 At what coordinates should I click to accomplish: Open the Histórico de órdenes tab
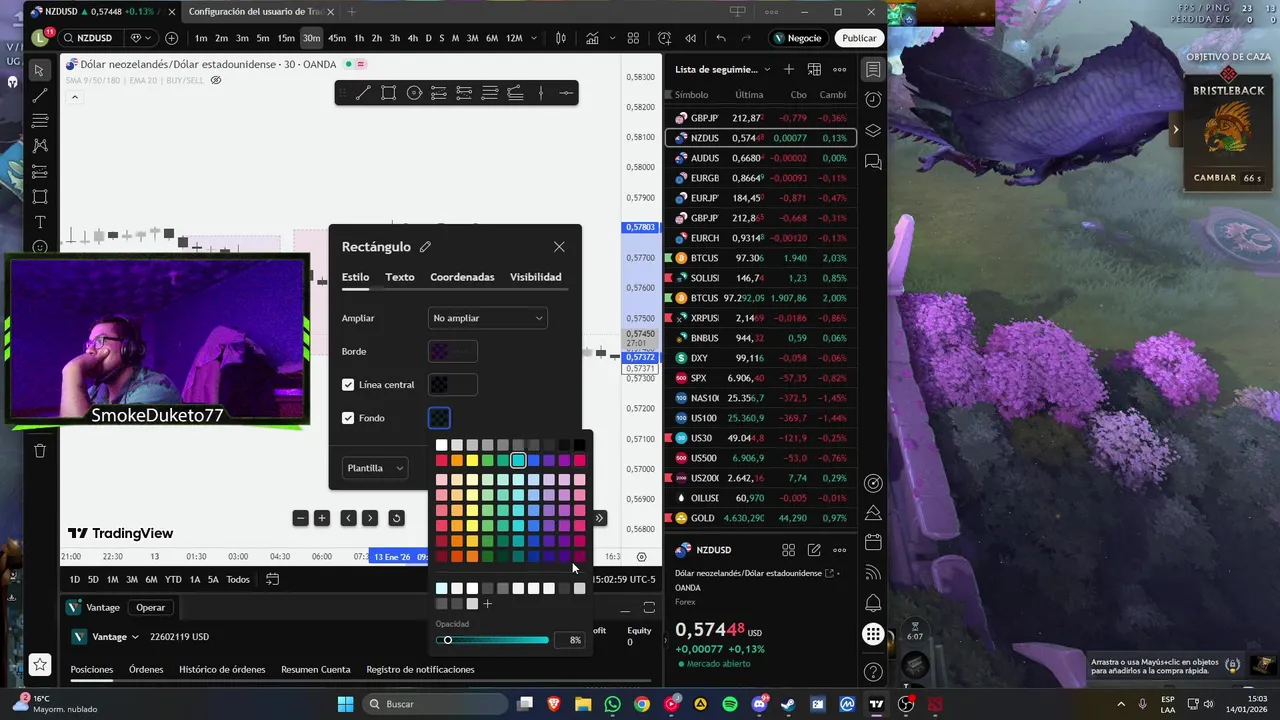click(222, 669)
